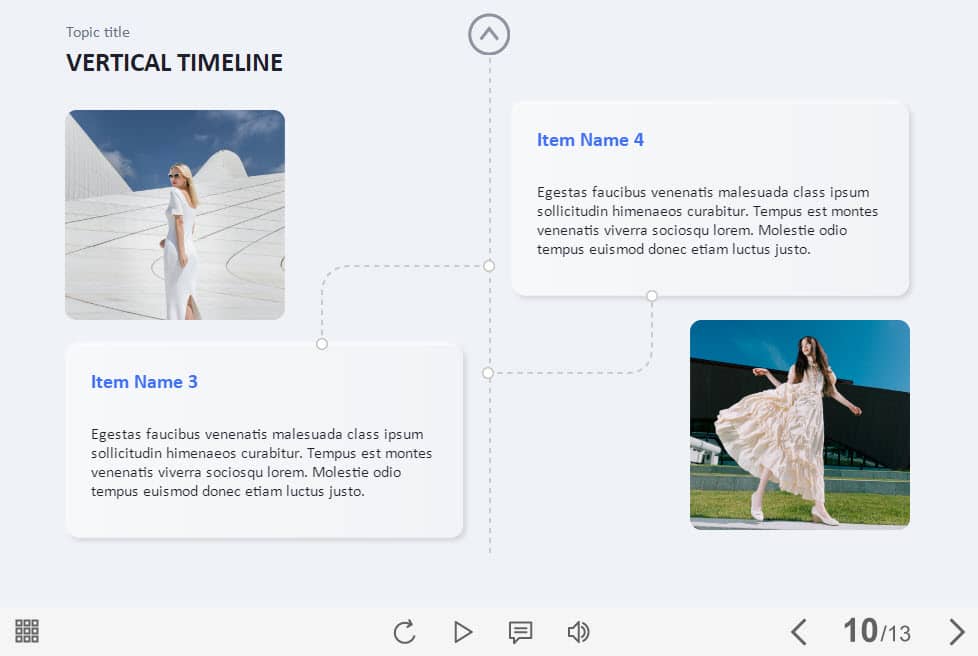Click photo of woman in white dress

point(175,215)
